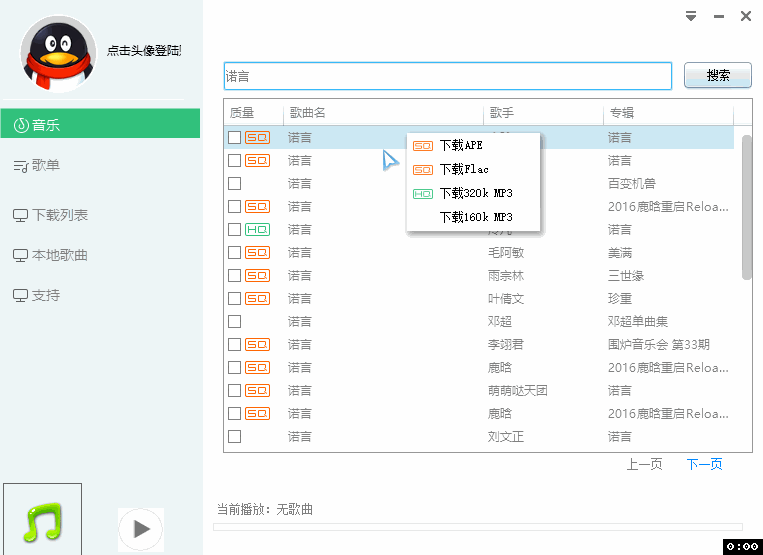Click the QQ penguin avatar to log in
The width and height of the screenshot is (763, 555).
coord(57,56)
